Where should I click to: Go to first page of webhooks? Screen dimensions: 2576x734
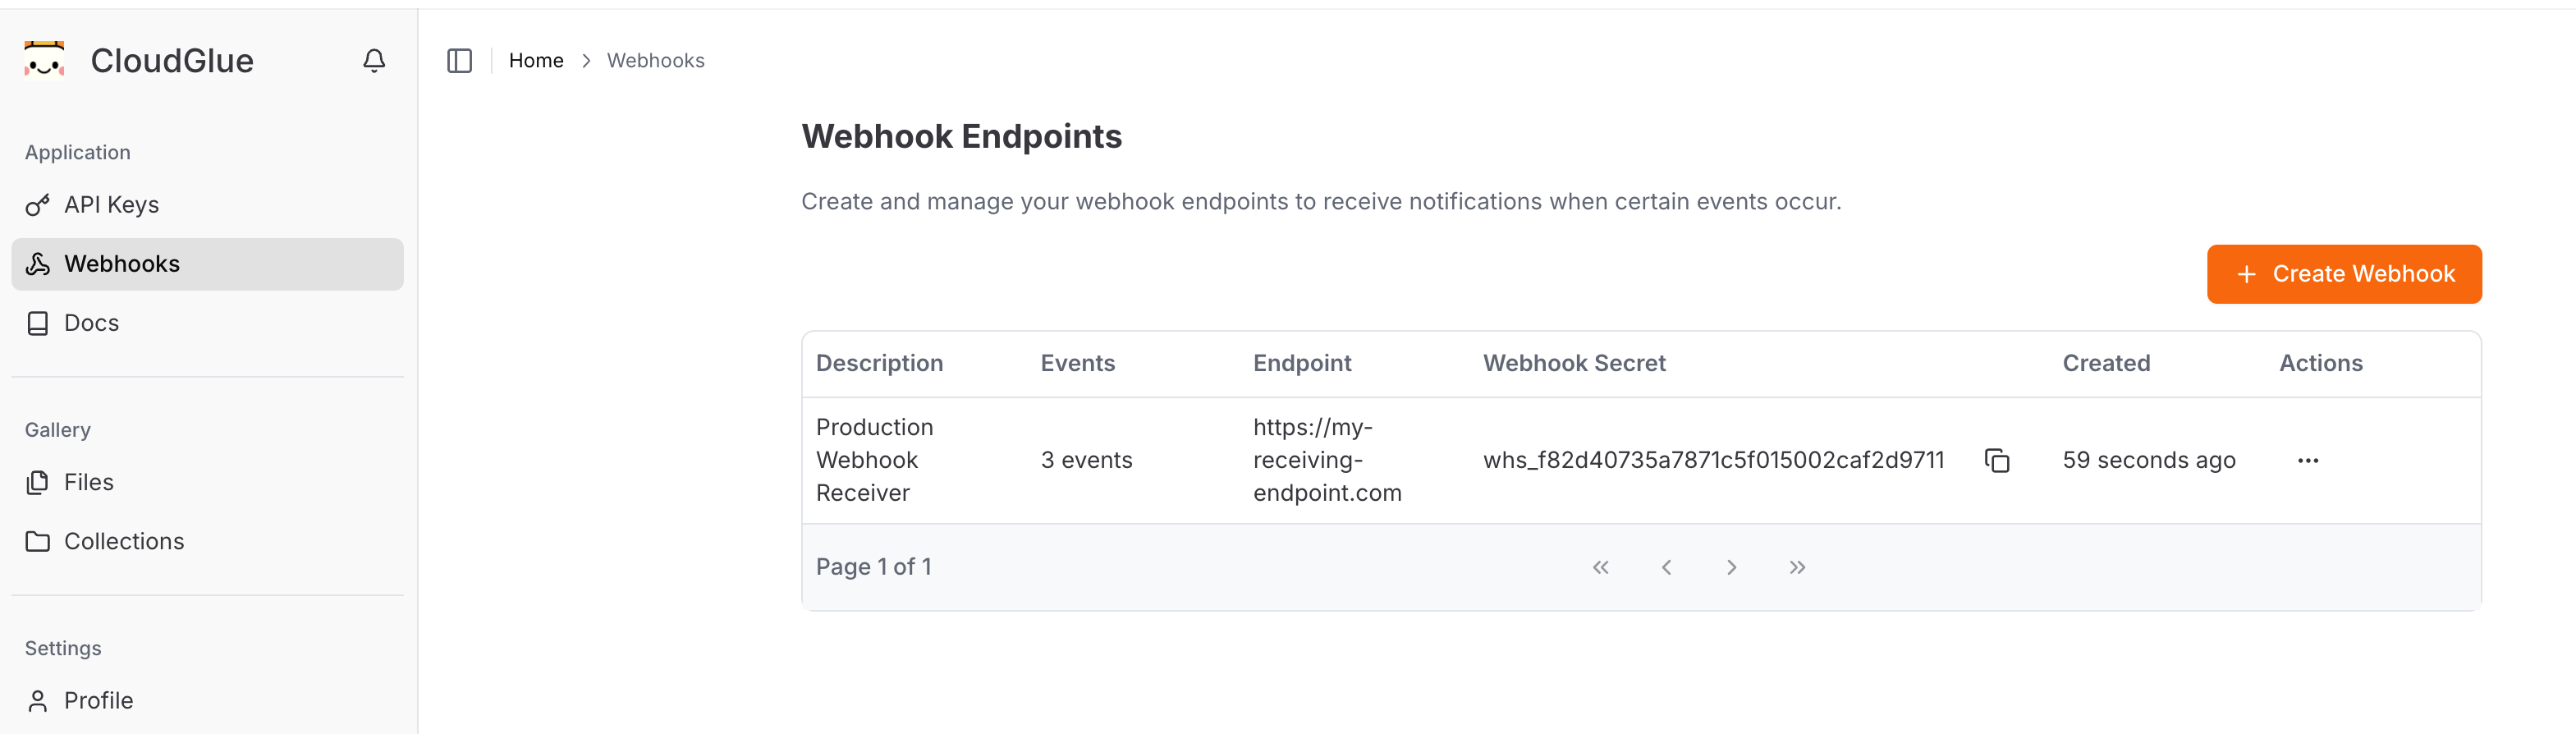click(x=1601, y=567)
